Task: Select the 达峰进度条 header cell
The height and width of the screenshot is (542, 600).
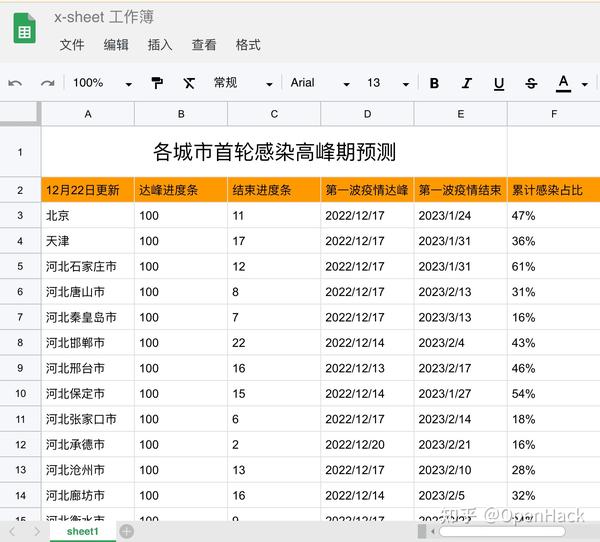Action: [181, 190]
